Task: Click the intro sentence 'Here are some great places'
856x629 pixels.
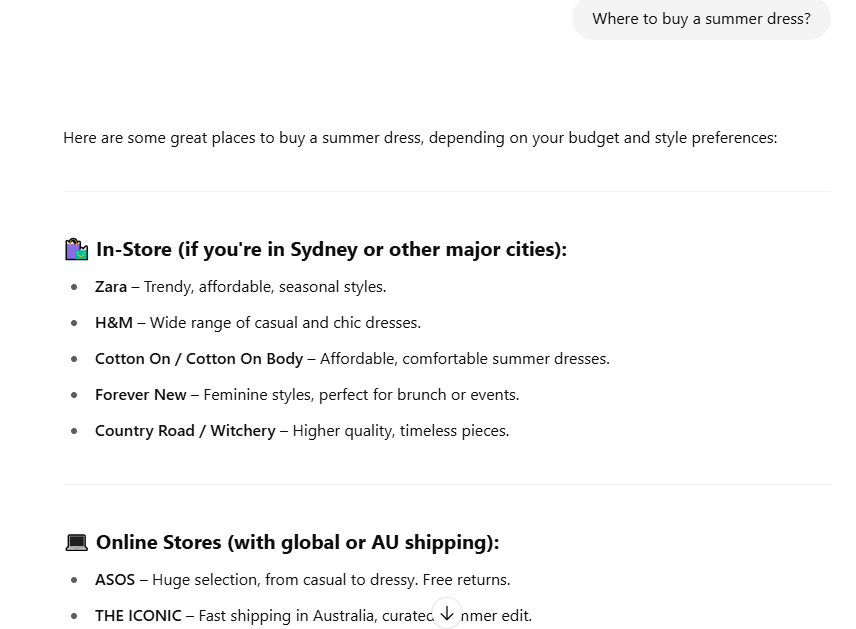Action: pyautogui.click(x=420, y=138)
